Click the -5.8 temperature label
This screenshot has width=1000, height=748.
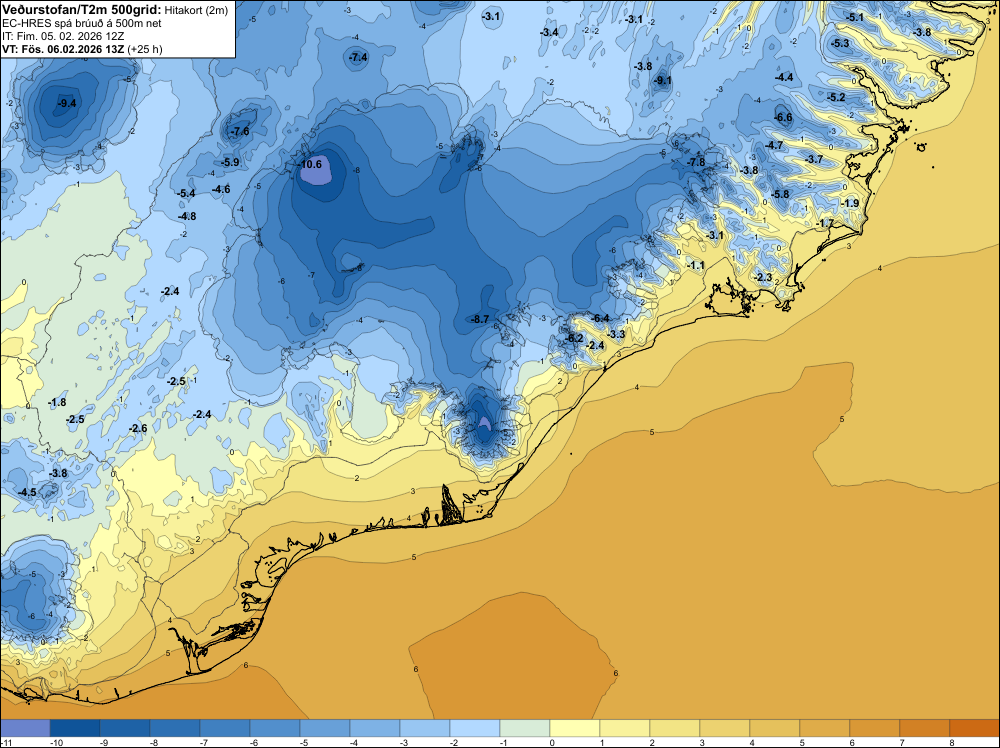(x=780, y=195)
